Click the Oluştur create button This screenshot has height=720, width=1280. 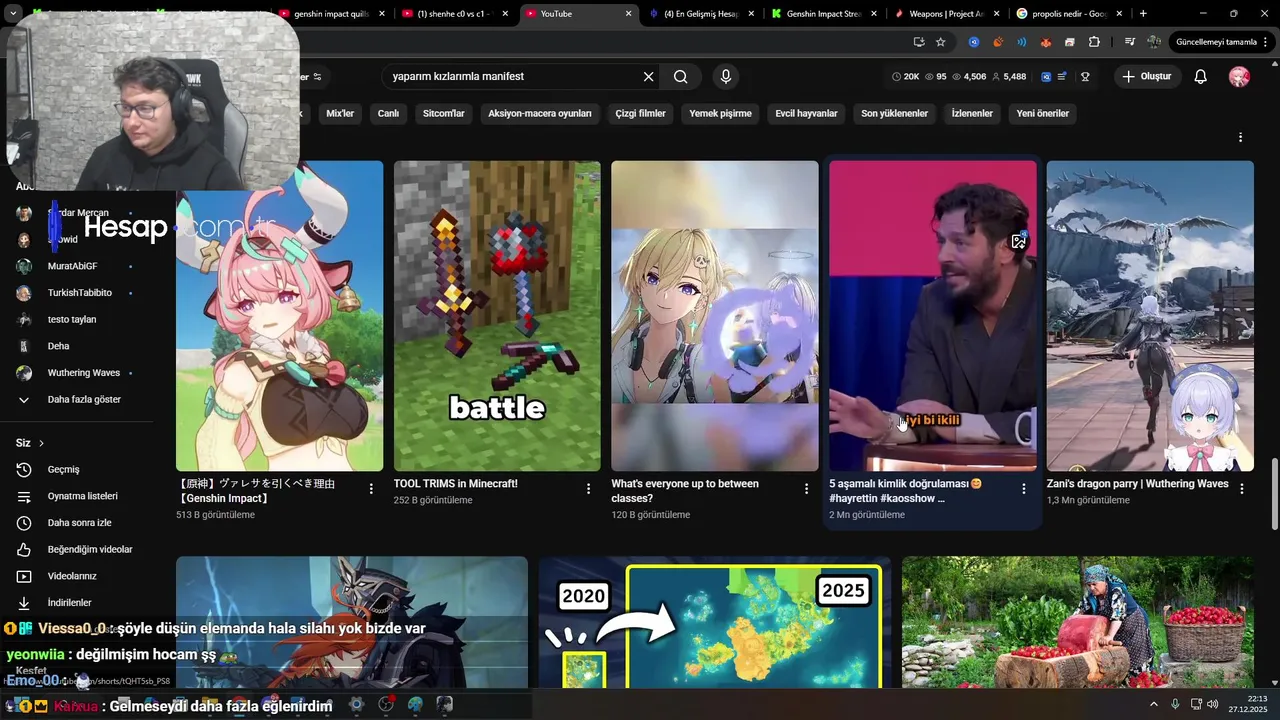1147,76
